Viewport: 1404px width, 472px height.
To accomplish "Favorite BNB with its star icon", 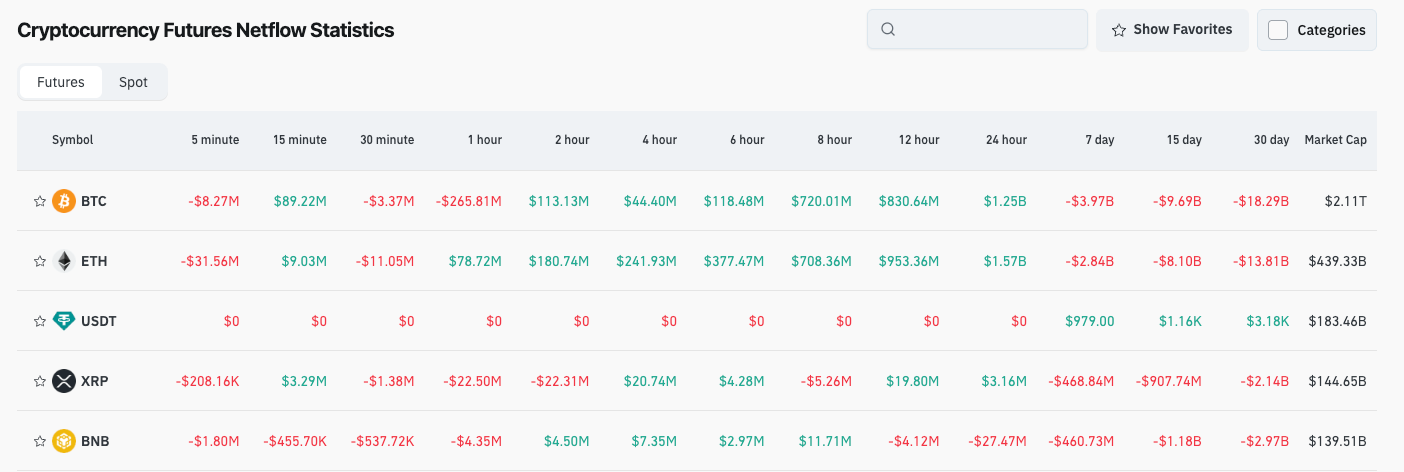I will [x=40, y=441].
